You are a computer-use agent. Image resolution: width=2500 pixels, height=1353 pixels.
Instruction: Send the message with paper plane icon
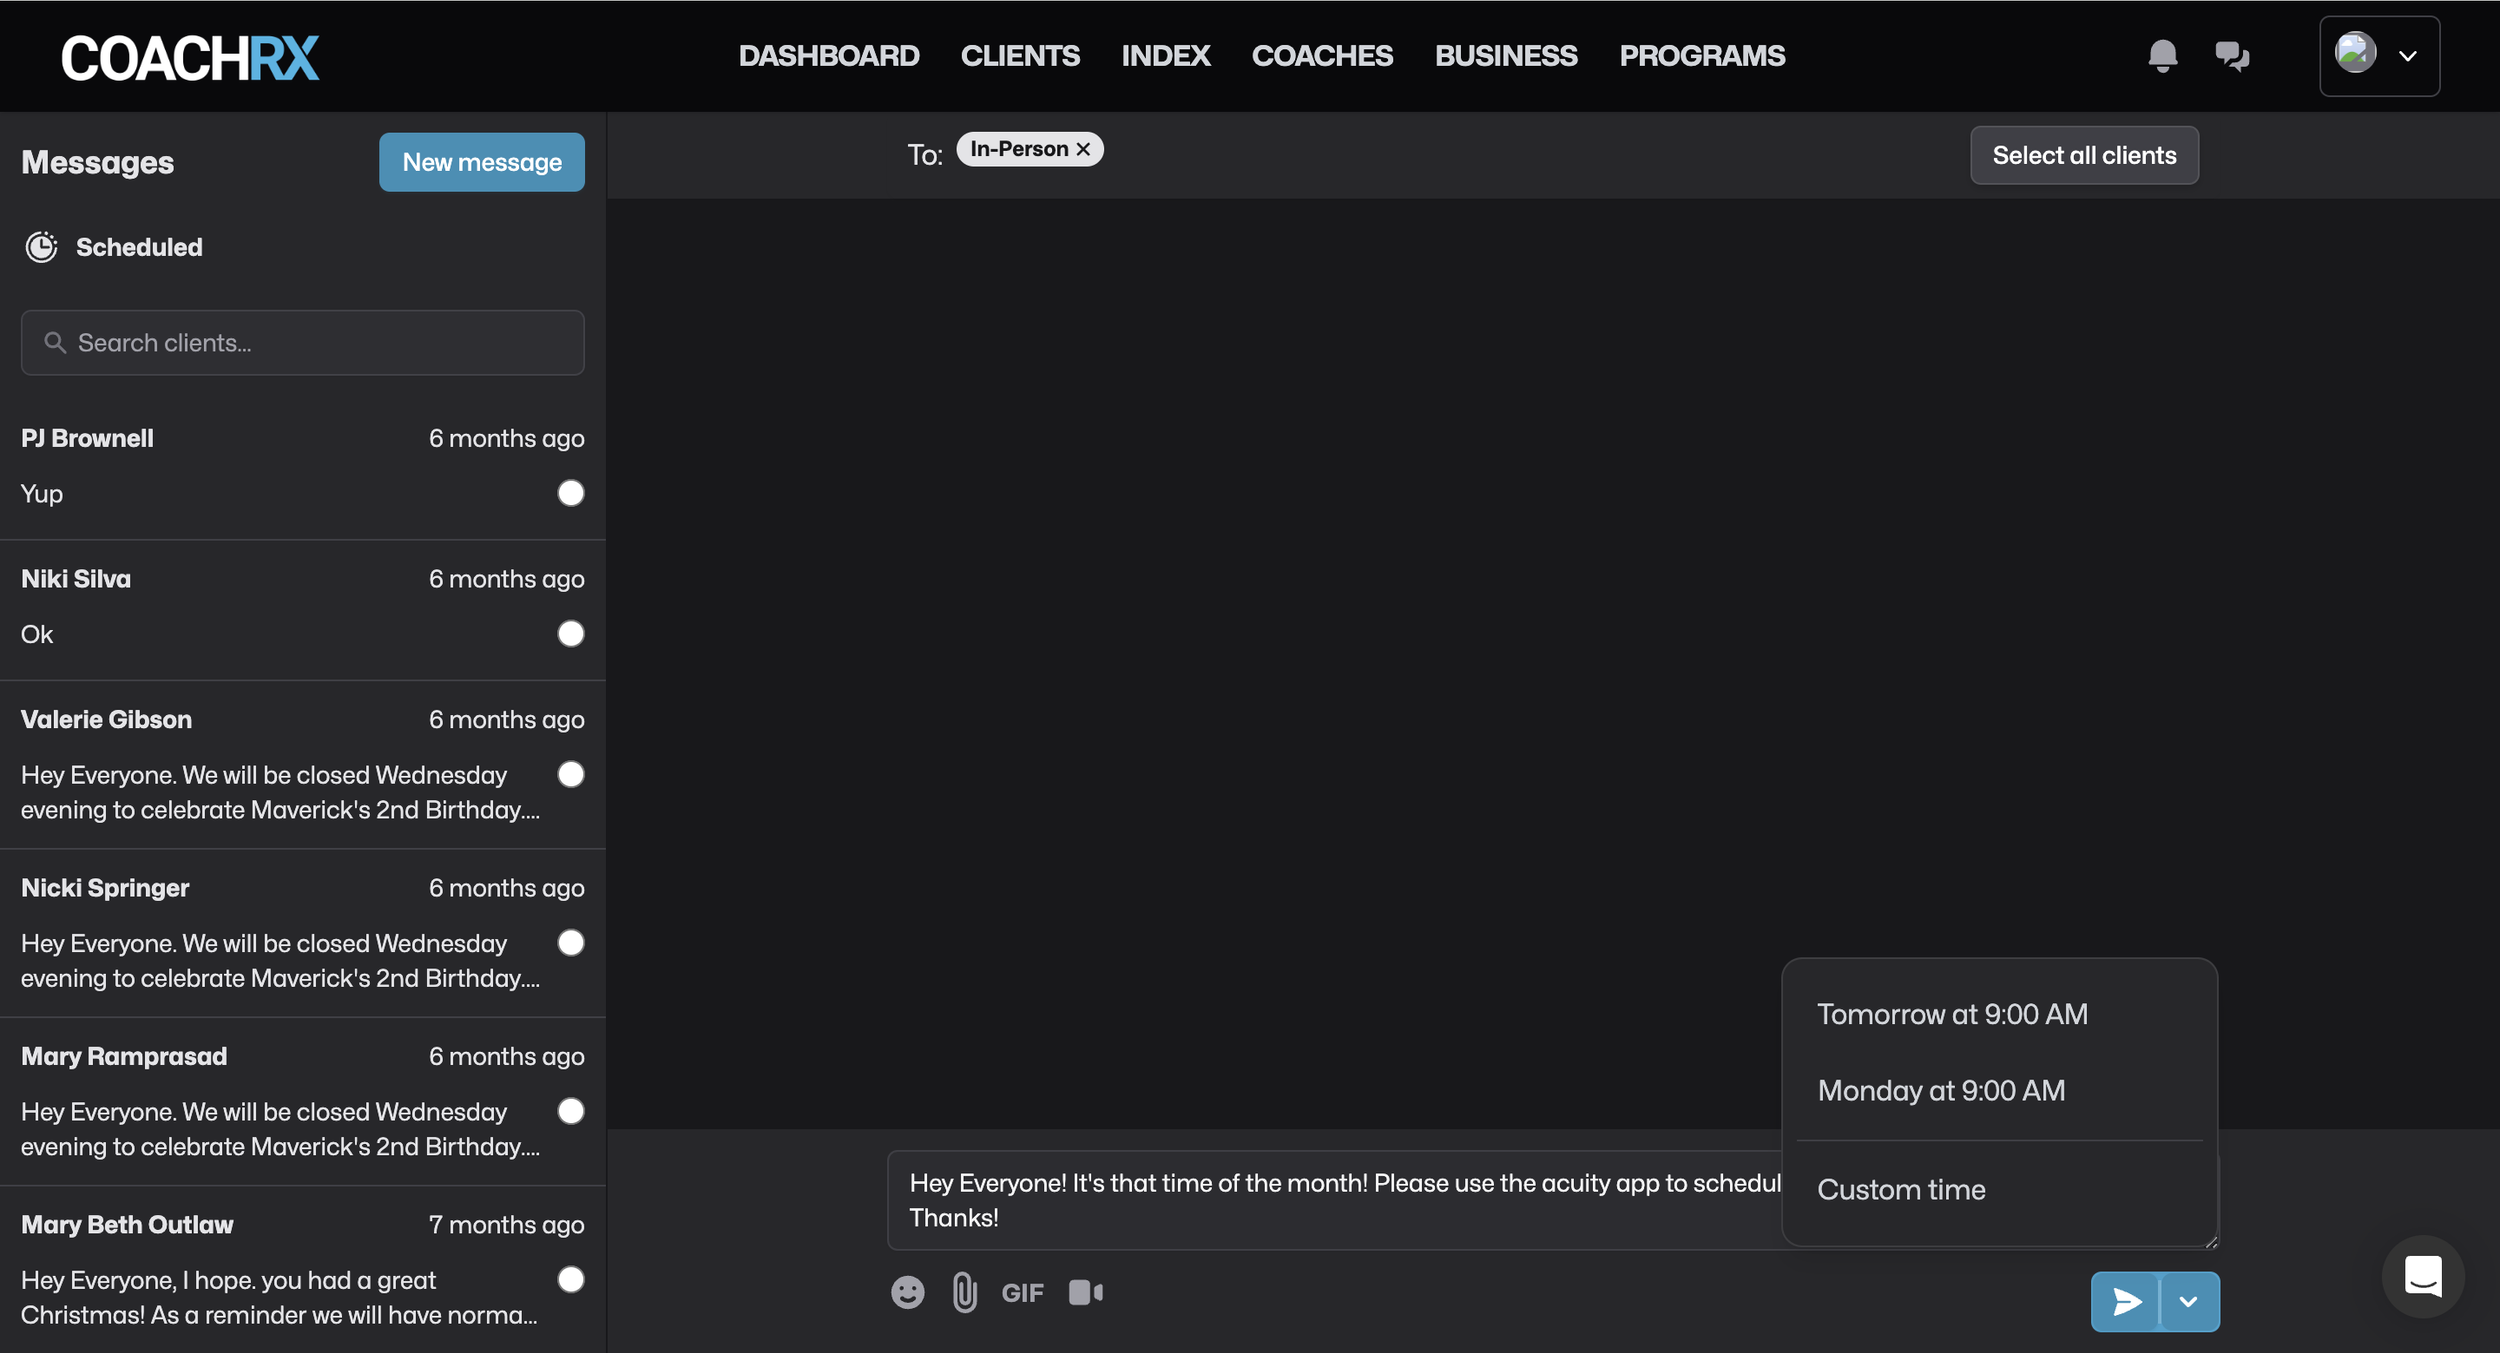tap(2126, 1301)
